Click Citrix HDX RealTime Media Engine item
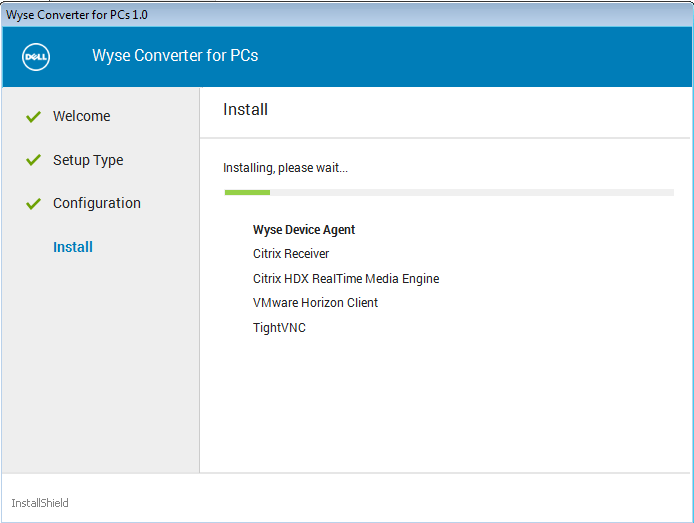 [x=346, y=279]
